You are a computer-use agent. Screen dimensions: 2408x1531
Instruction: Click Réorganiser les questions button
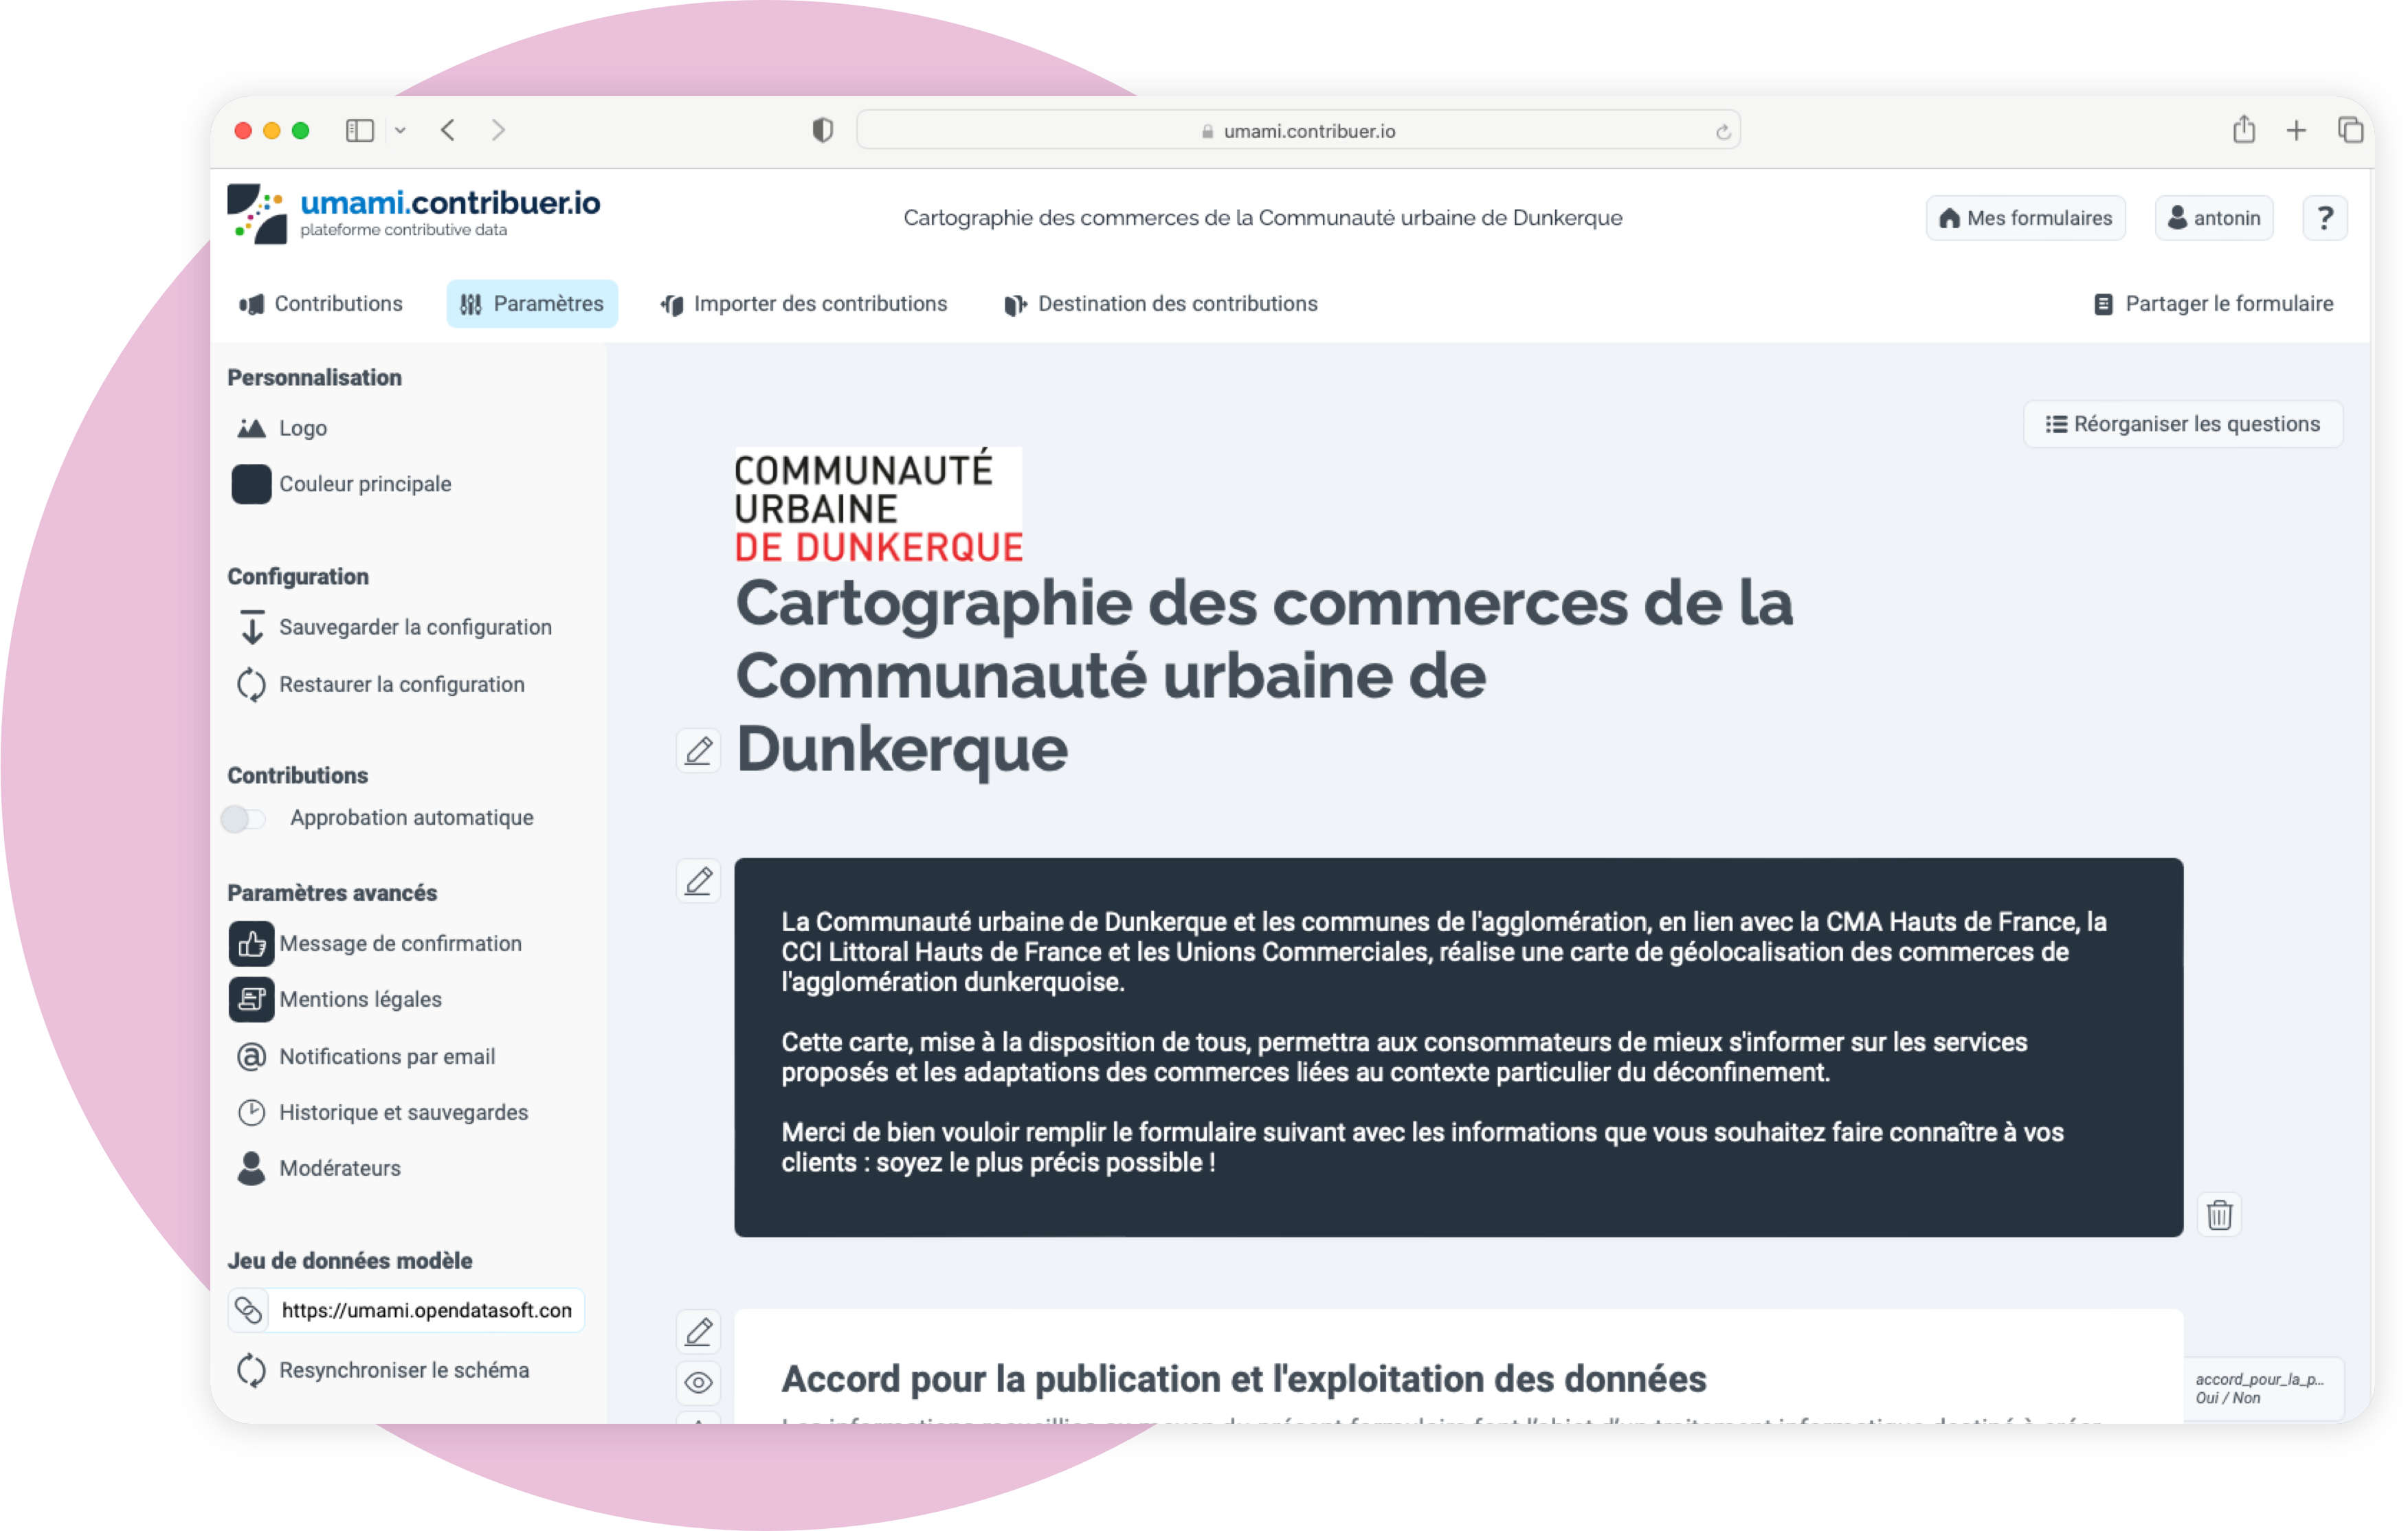tap(2183, 424)
